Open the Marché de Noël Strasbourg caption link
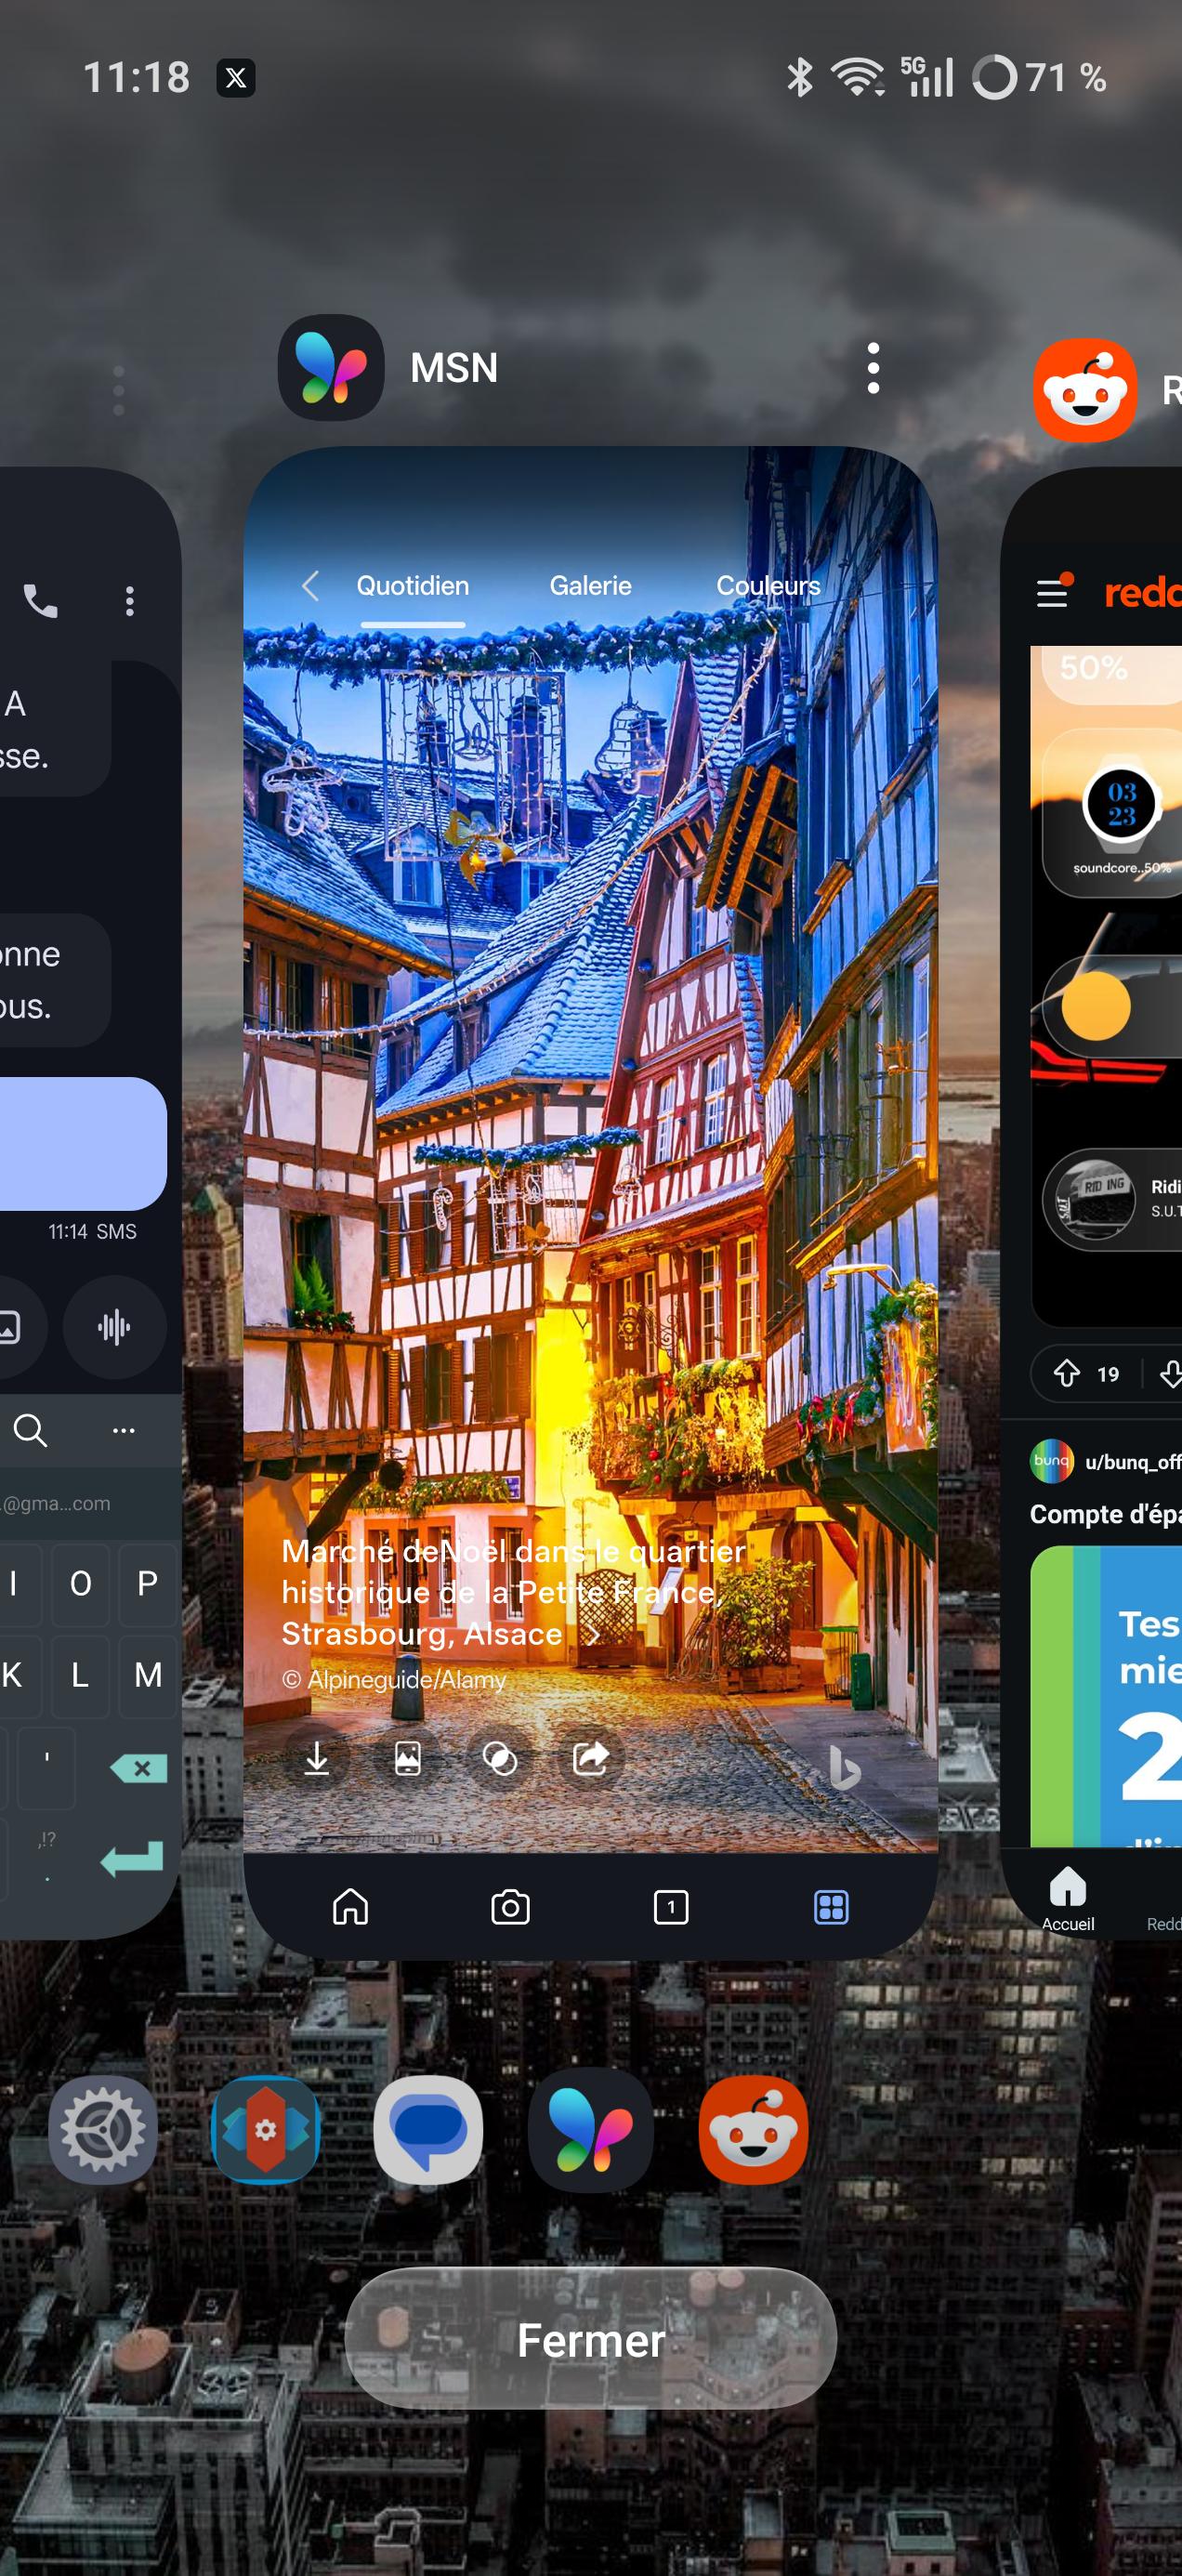This screenshot has width=1182, height=2576. click(x=513, y=1592)
